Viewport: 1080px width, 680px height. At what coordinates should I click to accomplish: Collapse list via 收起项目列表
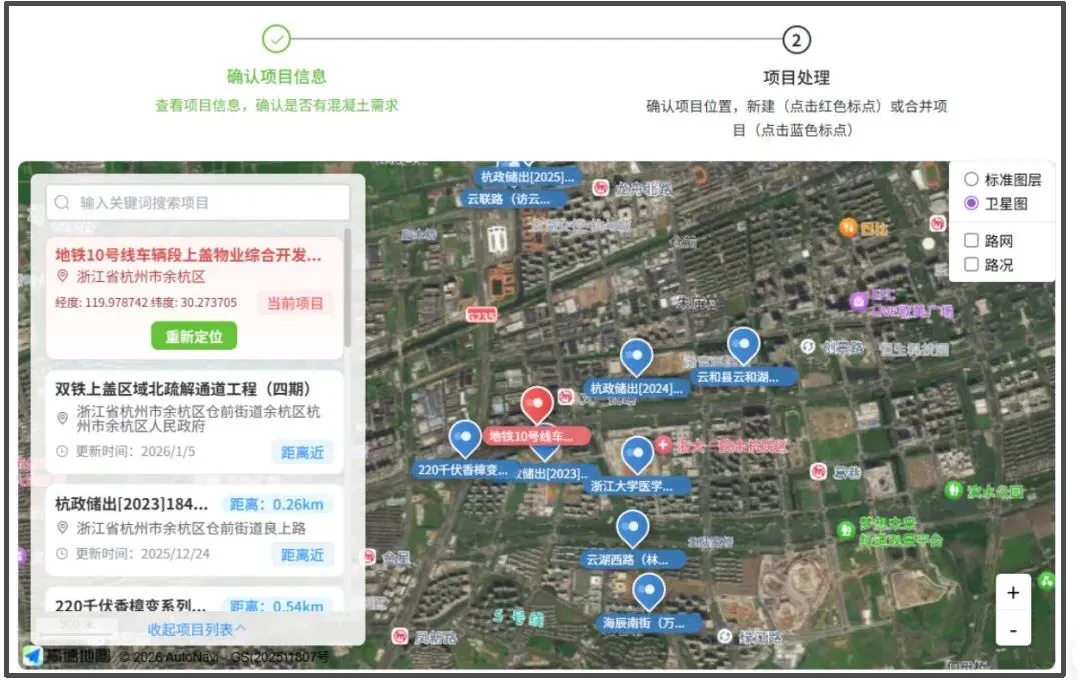[196, 629]
